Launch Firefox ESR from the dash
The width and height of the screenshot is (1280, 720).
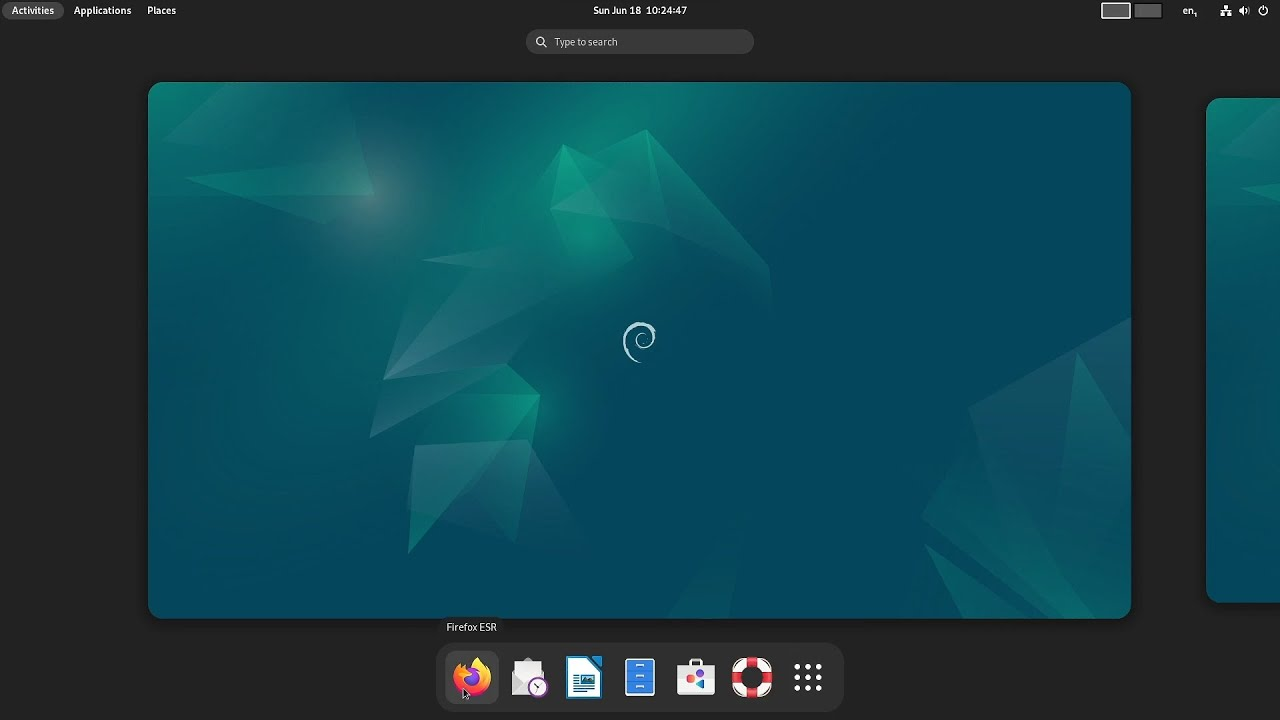coord(471,677)
